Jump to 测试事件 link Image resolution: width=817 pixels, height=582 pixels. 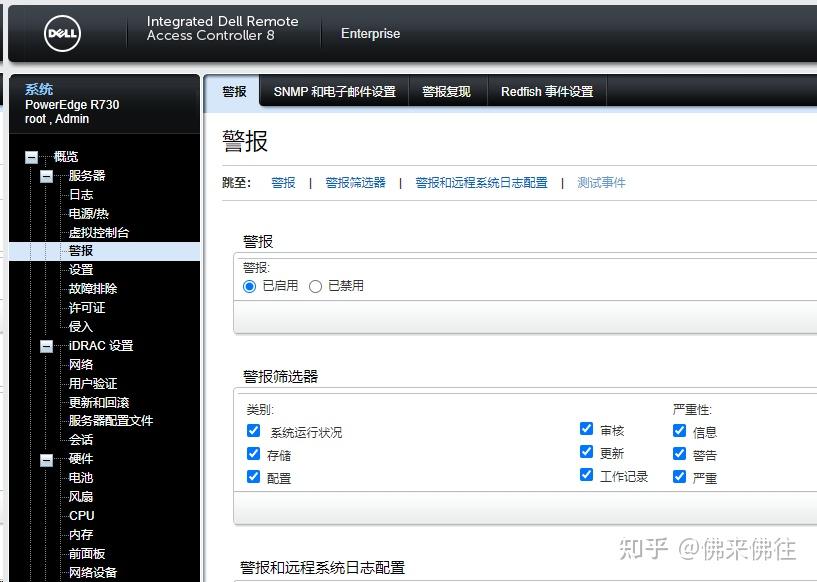601,183
